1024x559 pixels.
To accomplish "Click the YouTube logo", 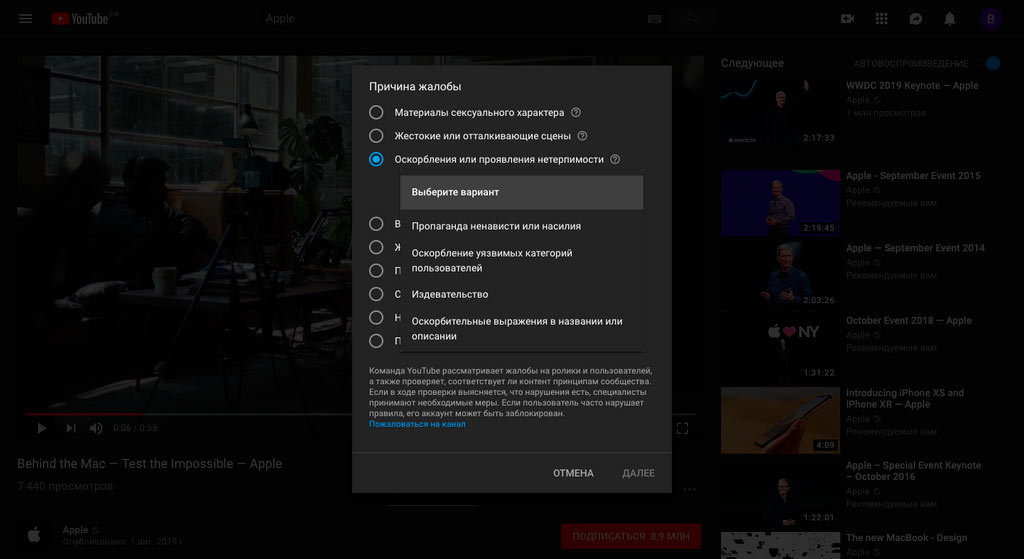I will point(80,18).
